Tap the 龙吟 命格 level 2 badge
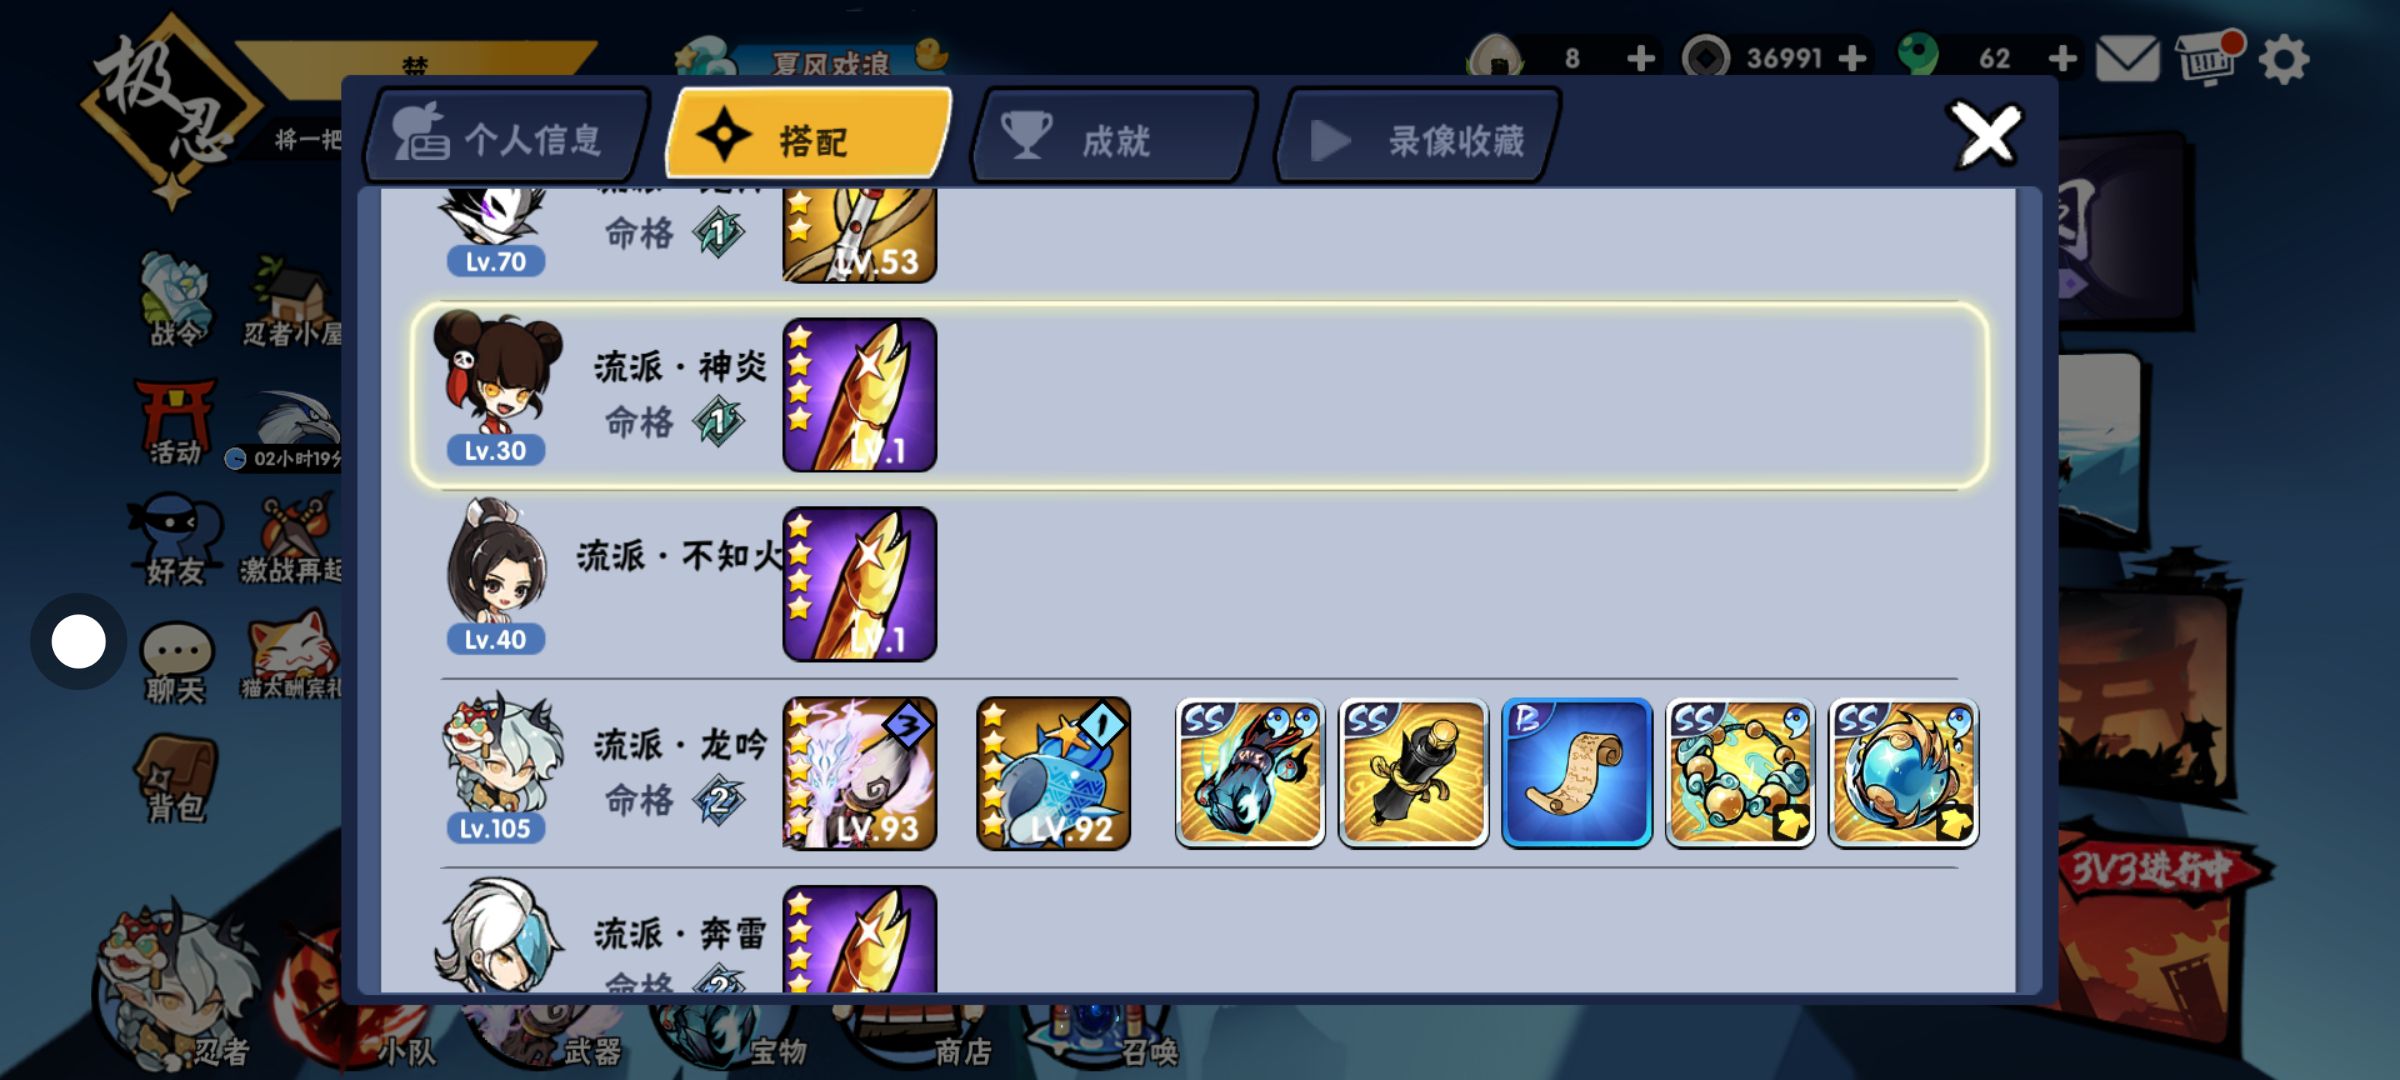The image size is (2400, 1080). tap(719, 799)
